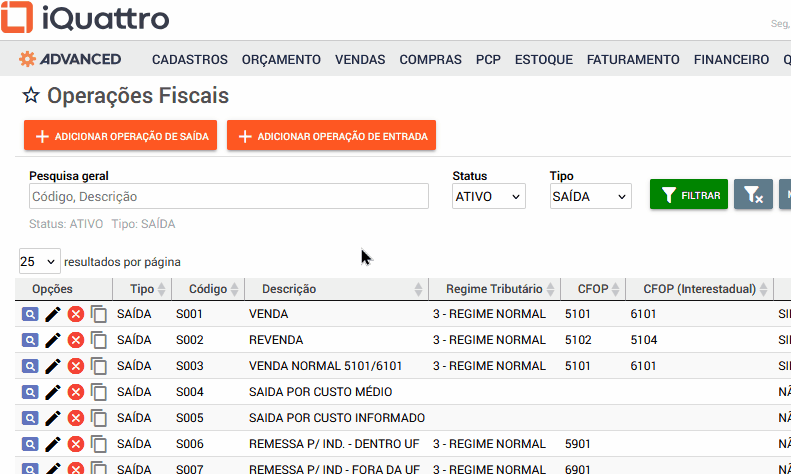Click Adicionar Operação de Entrada button
This screenshot has height=474, width=791.
pyautogui.click(x=331, y=135)
